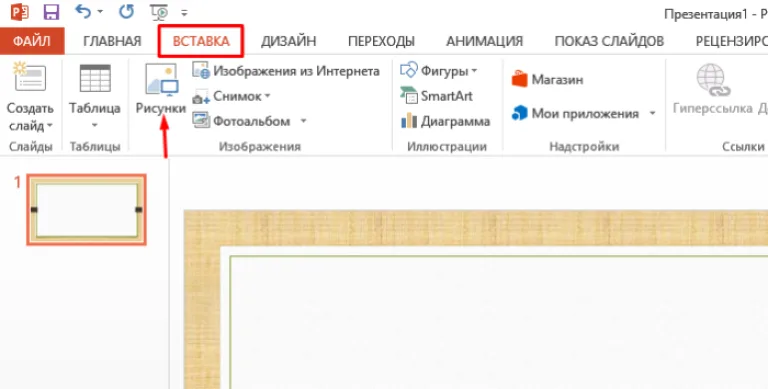The width and height of the screenshot is (768, 389).
Task: Click the Фотоальбом icon
Action: click(x=201, y=120)
